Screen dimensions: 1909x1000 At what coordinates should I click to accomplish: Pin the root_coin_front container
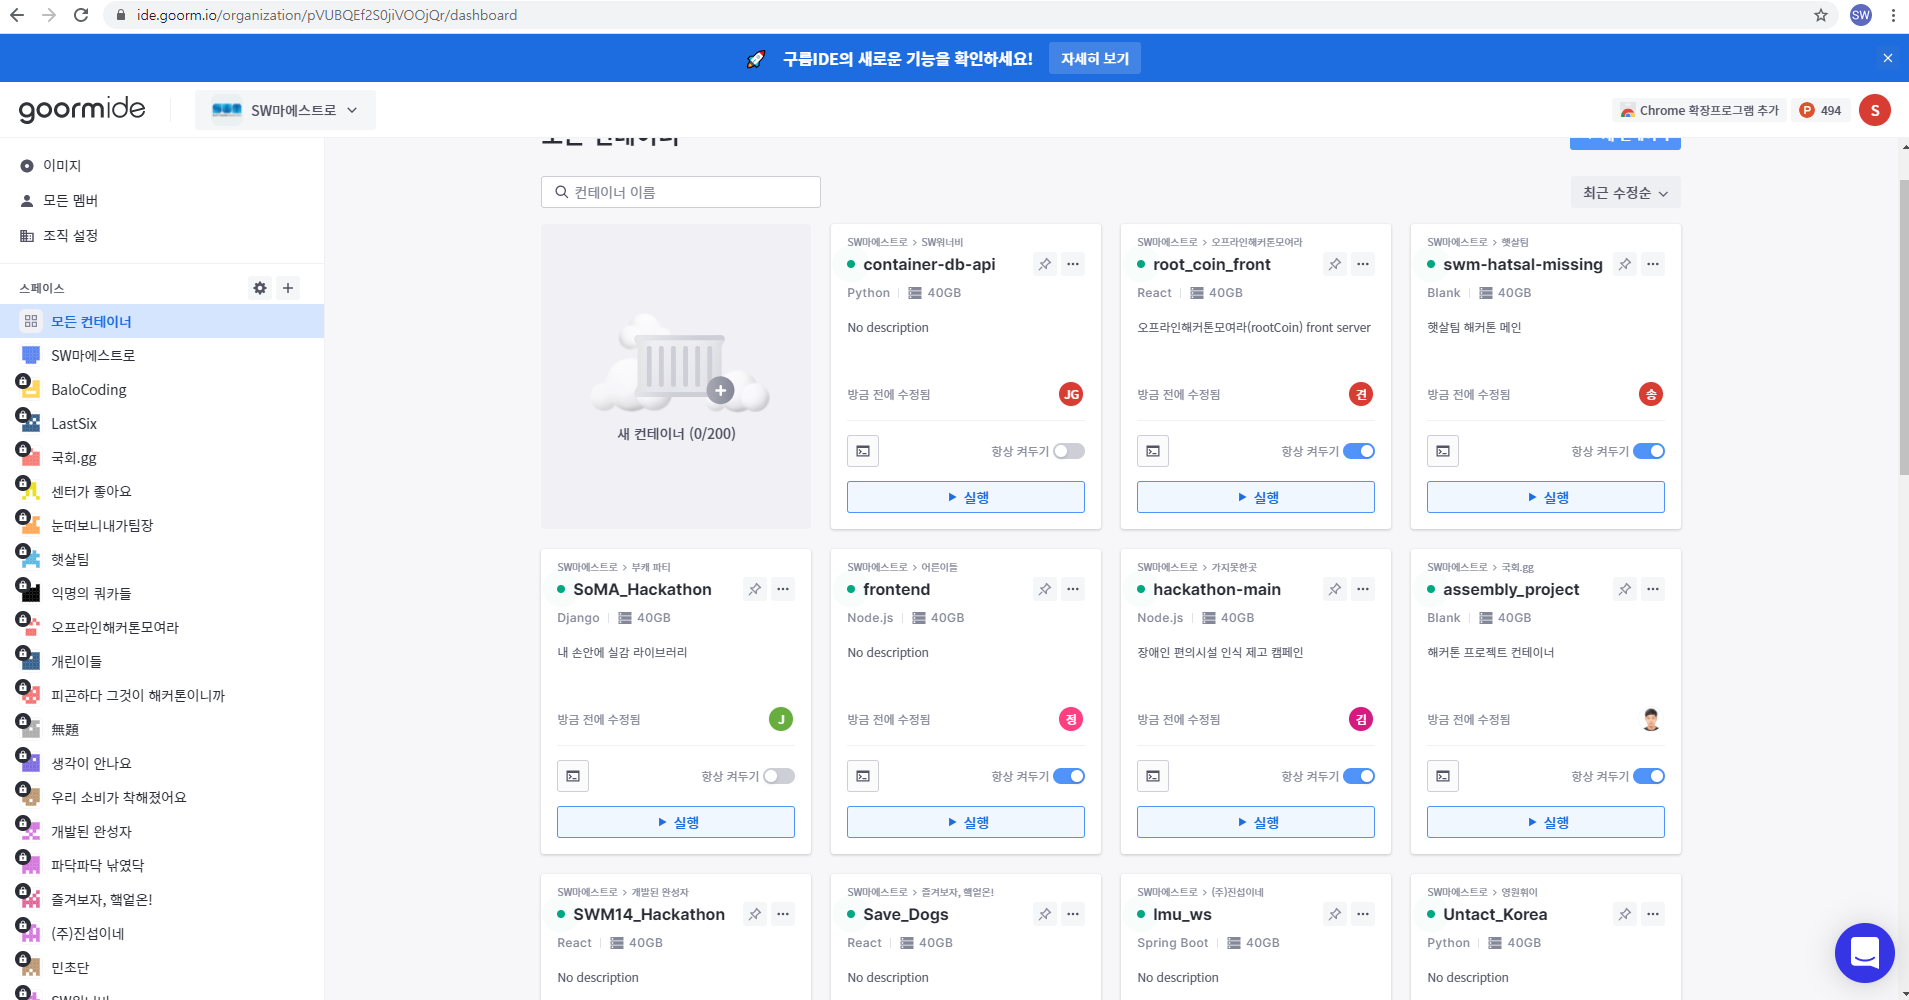click(1334, 264)
